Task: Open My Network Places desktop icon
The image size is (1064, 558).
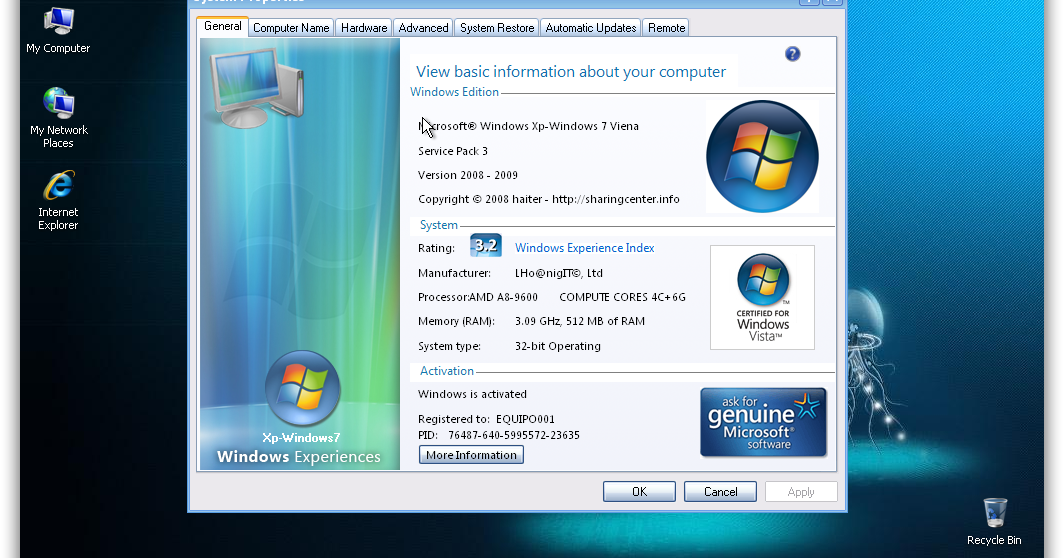Action: [58, 117]
